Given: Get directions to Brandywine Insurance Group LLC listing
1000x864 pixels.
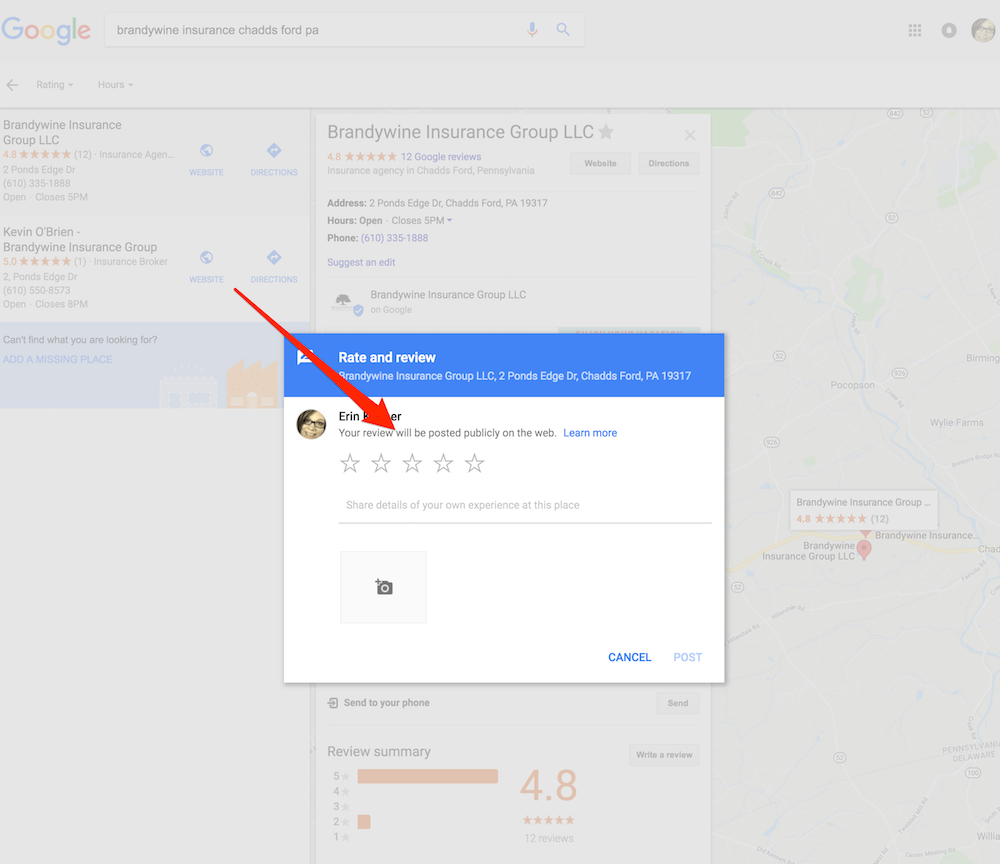Looking at the screenshot, I should pos(274,159).
